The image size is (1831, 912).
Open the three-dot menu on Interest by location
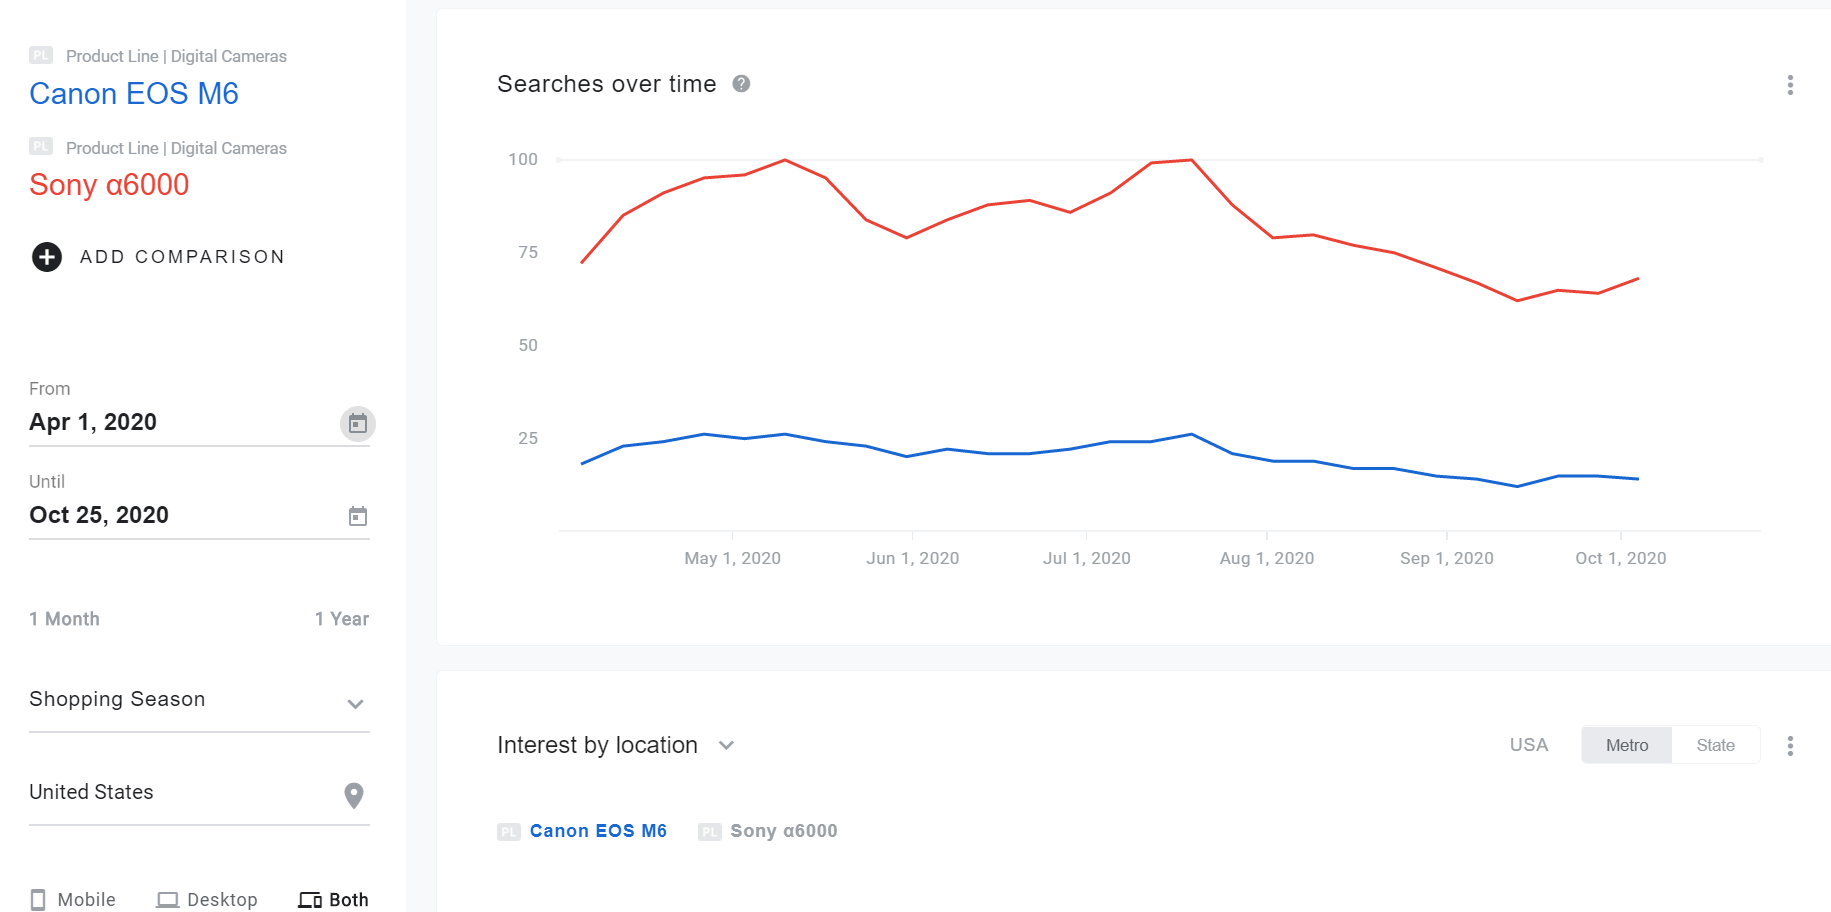click(x=1789, y=745)
